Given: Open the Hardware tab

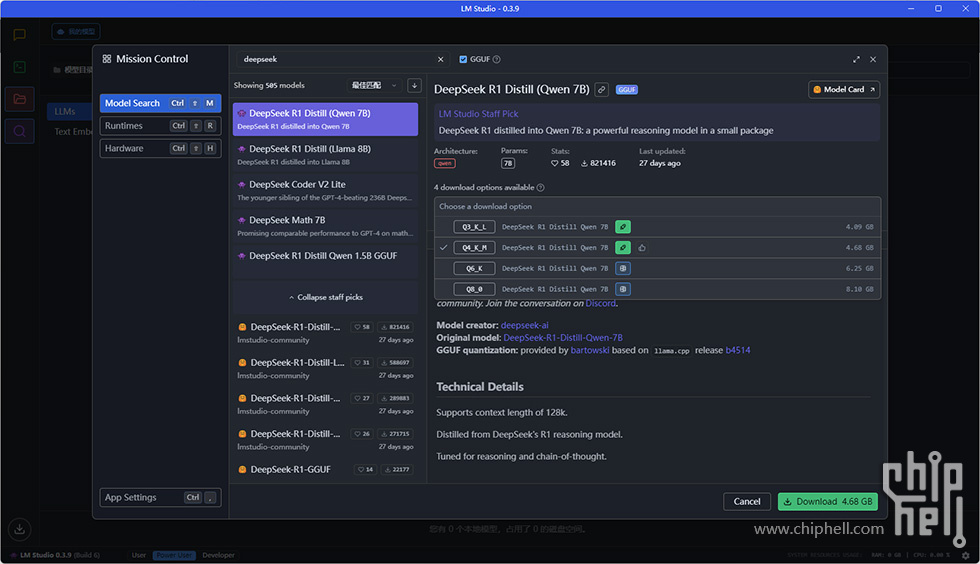Looking at the screenshot, I should (160, 148).
